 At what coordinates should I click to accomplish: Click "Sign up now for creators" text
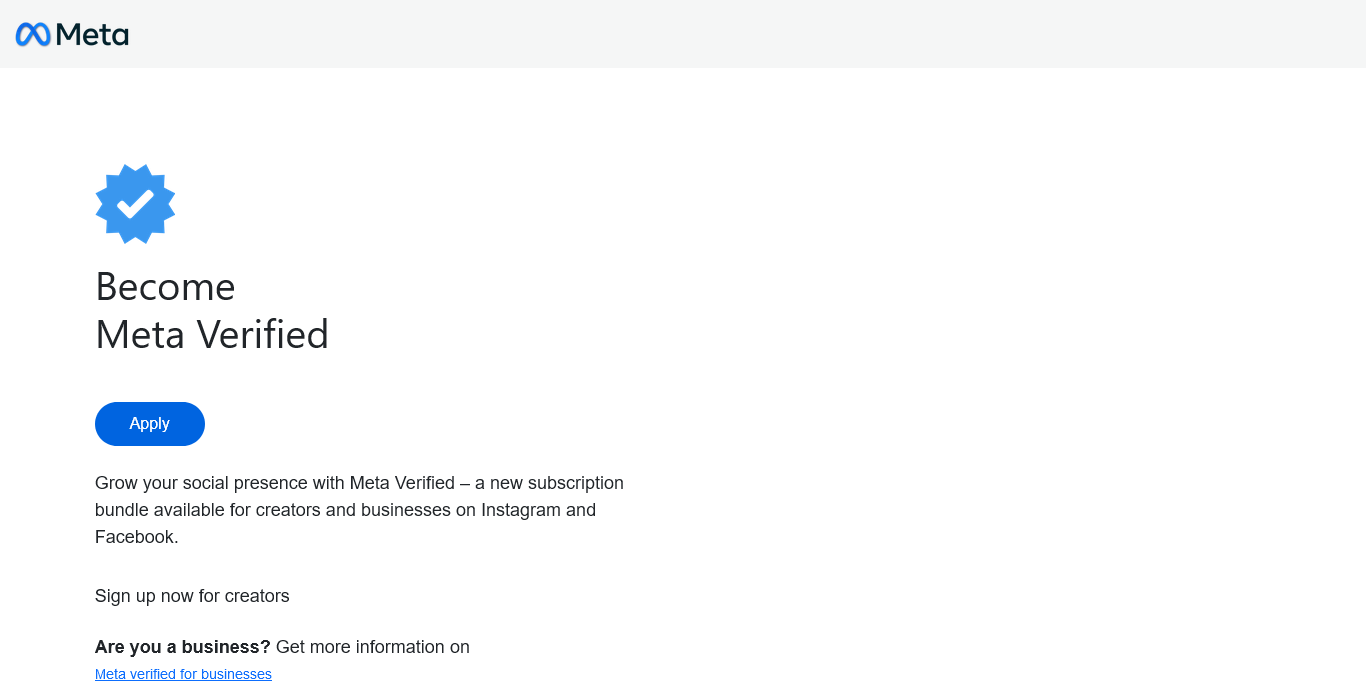(192, 596)
